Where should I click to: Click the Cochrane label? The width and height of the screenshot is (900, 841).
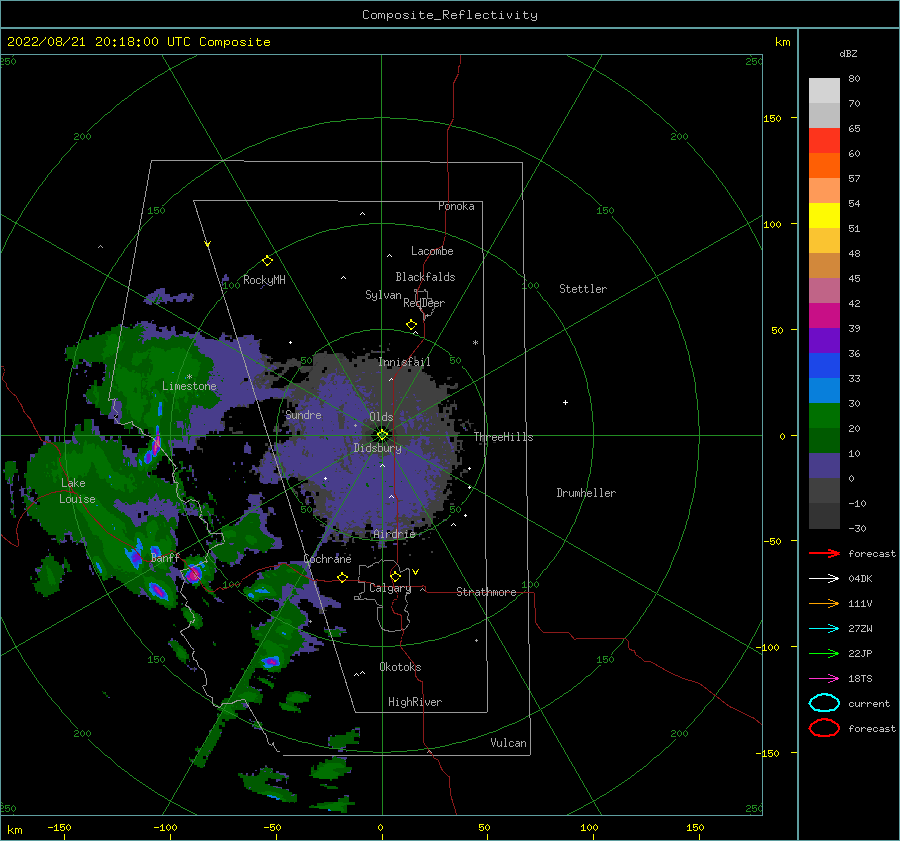click(x=327, y=559)
